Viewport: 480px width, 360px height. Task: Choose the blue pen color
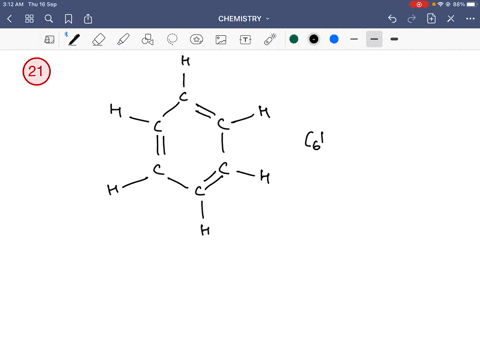(x=334, y=39)
